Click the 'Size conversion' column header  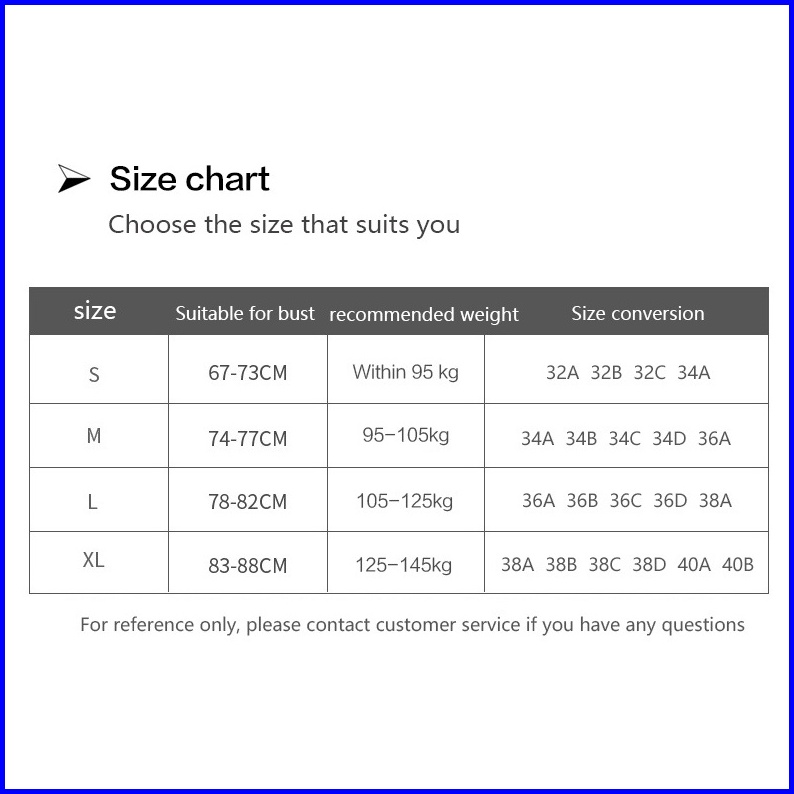(638, 313)
